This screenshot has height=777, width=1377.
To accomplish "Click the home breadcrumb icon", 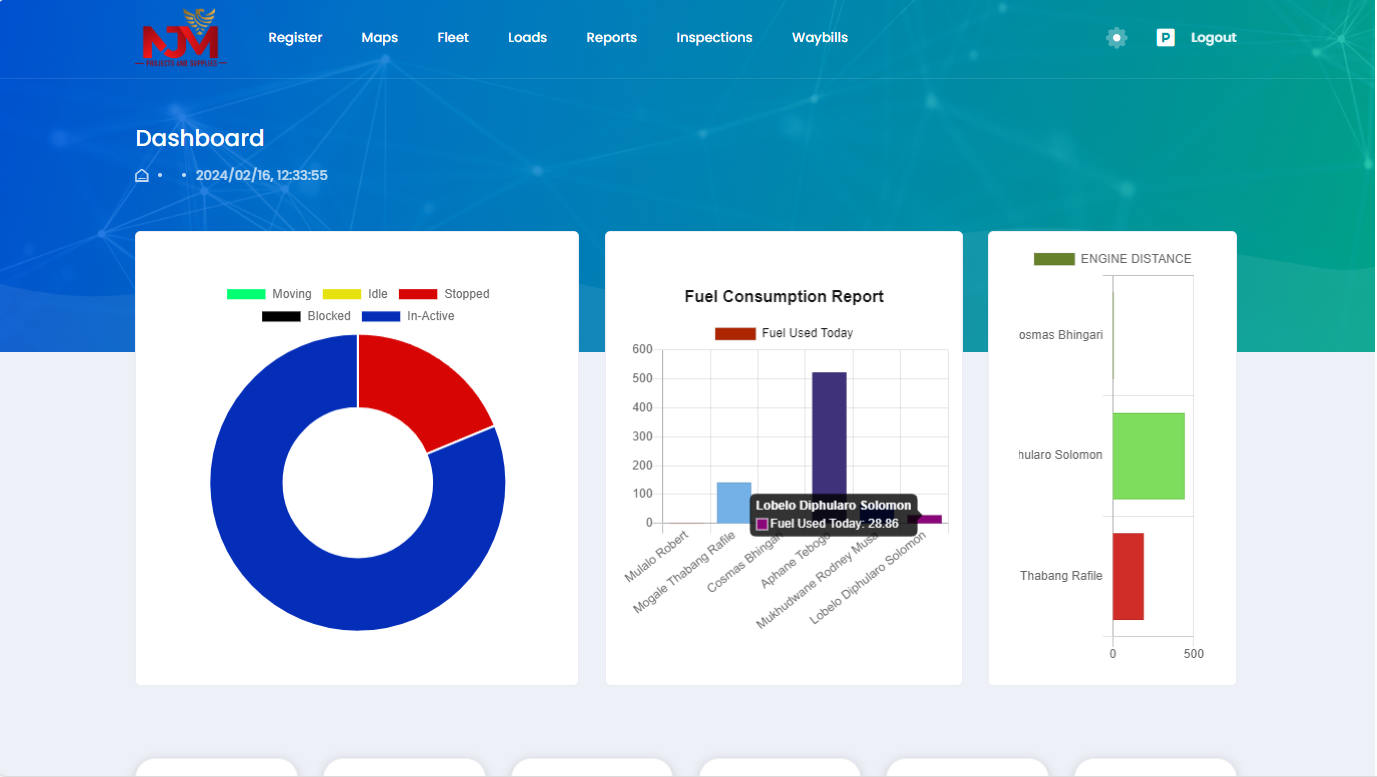I will [x=142, y=176].
